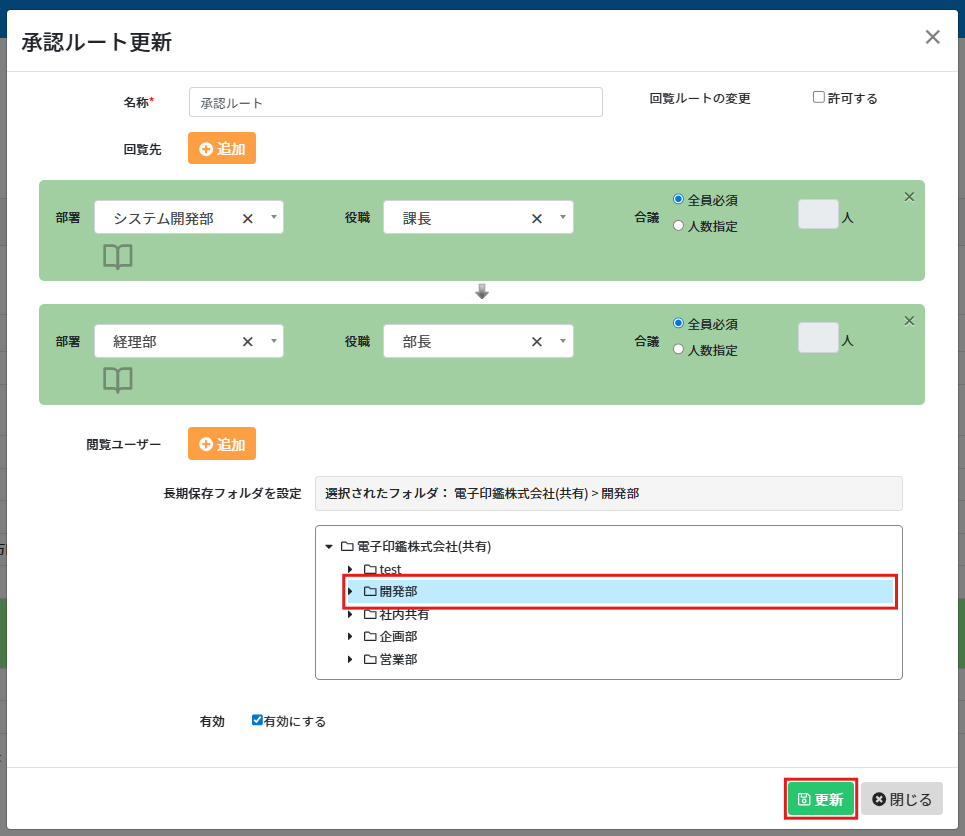Collapse the 電子印鑑株式会社(共有) root folder
The image size is (965, 836).
coord(329,547)
